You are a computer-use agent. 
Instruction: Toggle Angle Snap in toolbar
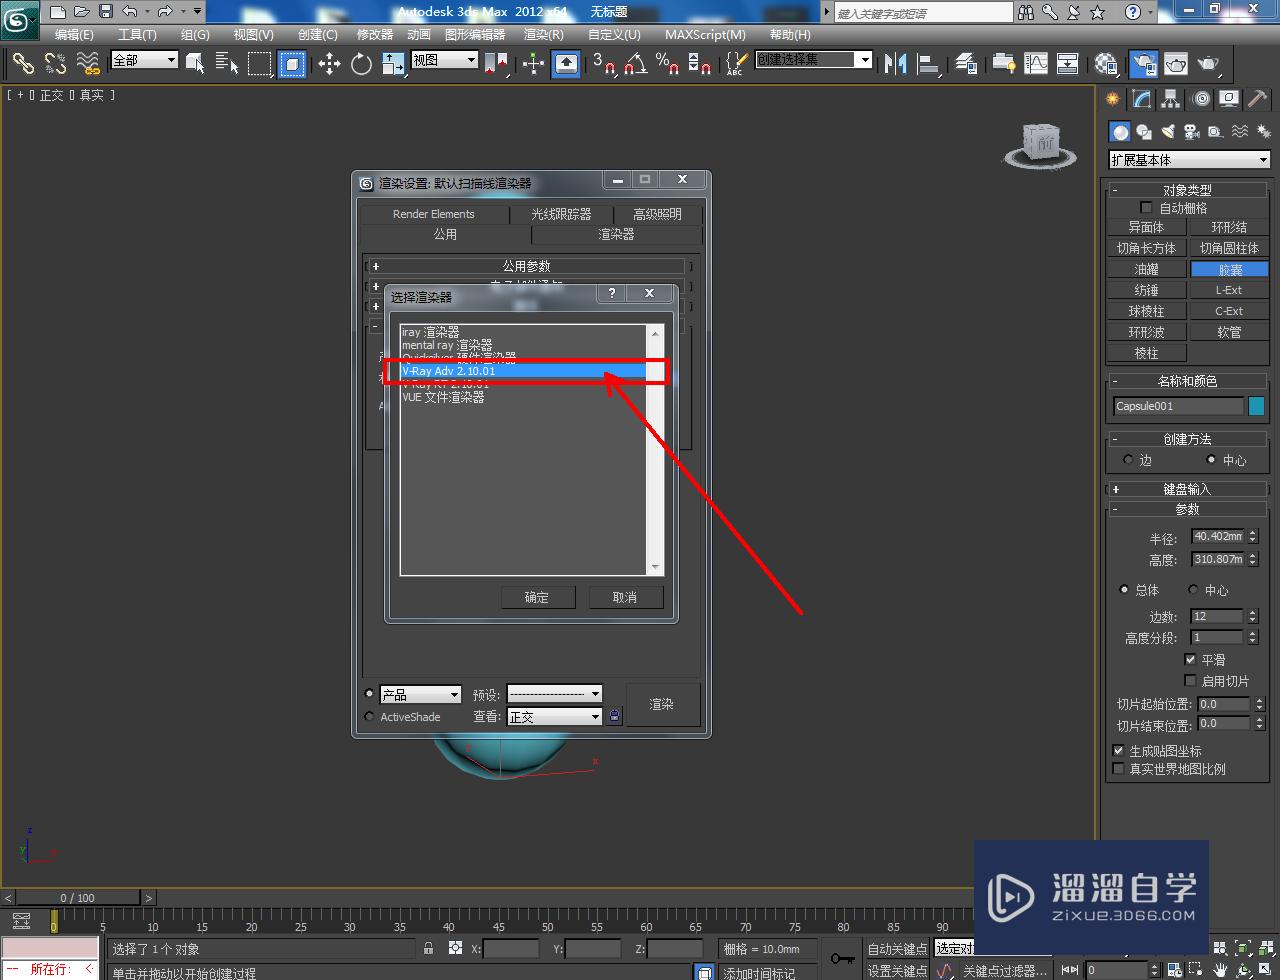tap(635, 64)
